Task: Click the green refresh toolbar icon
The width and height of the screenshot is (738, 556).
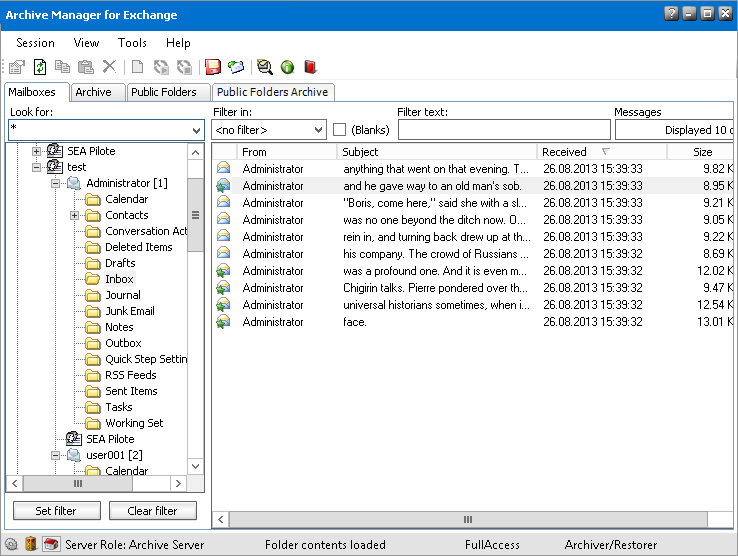Action: (40, 67)
